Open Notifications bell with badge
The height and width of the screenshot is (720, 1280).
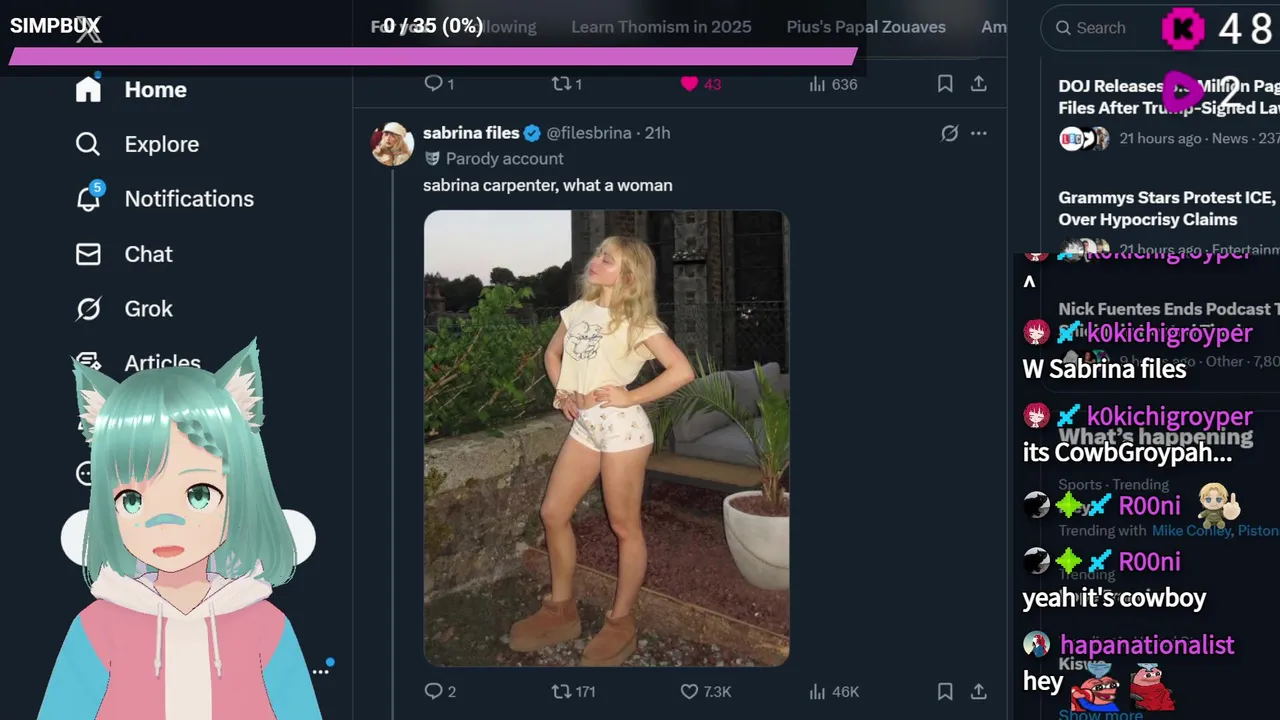tap(88, 198)
